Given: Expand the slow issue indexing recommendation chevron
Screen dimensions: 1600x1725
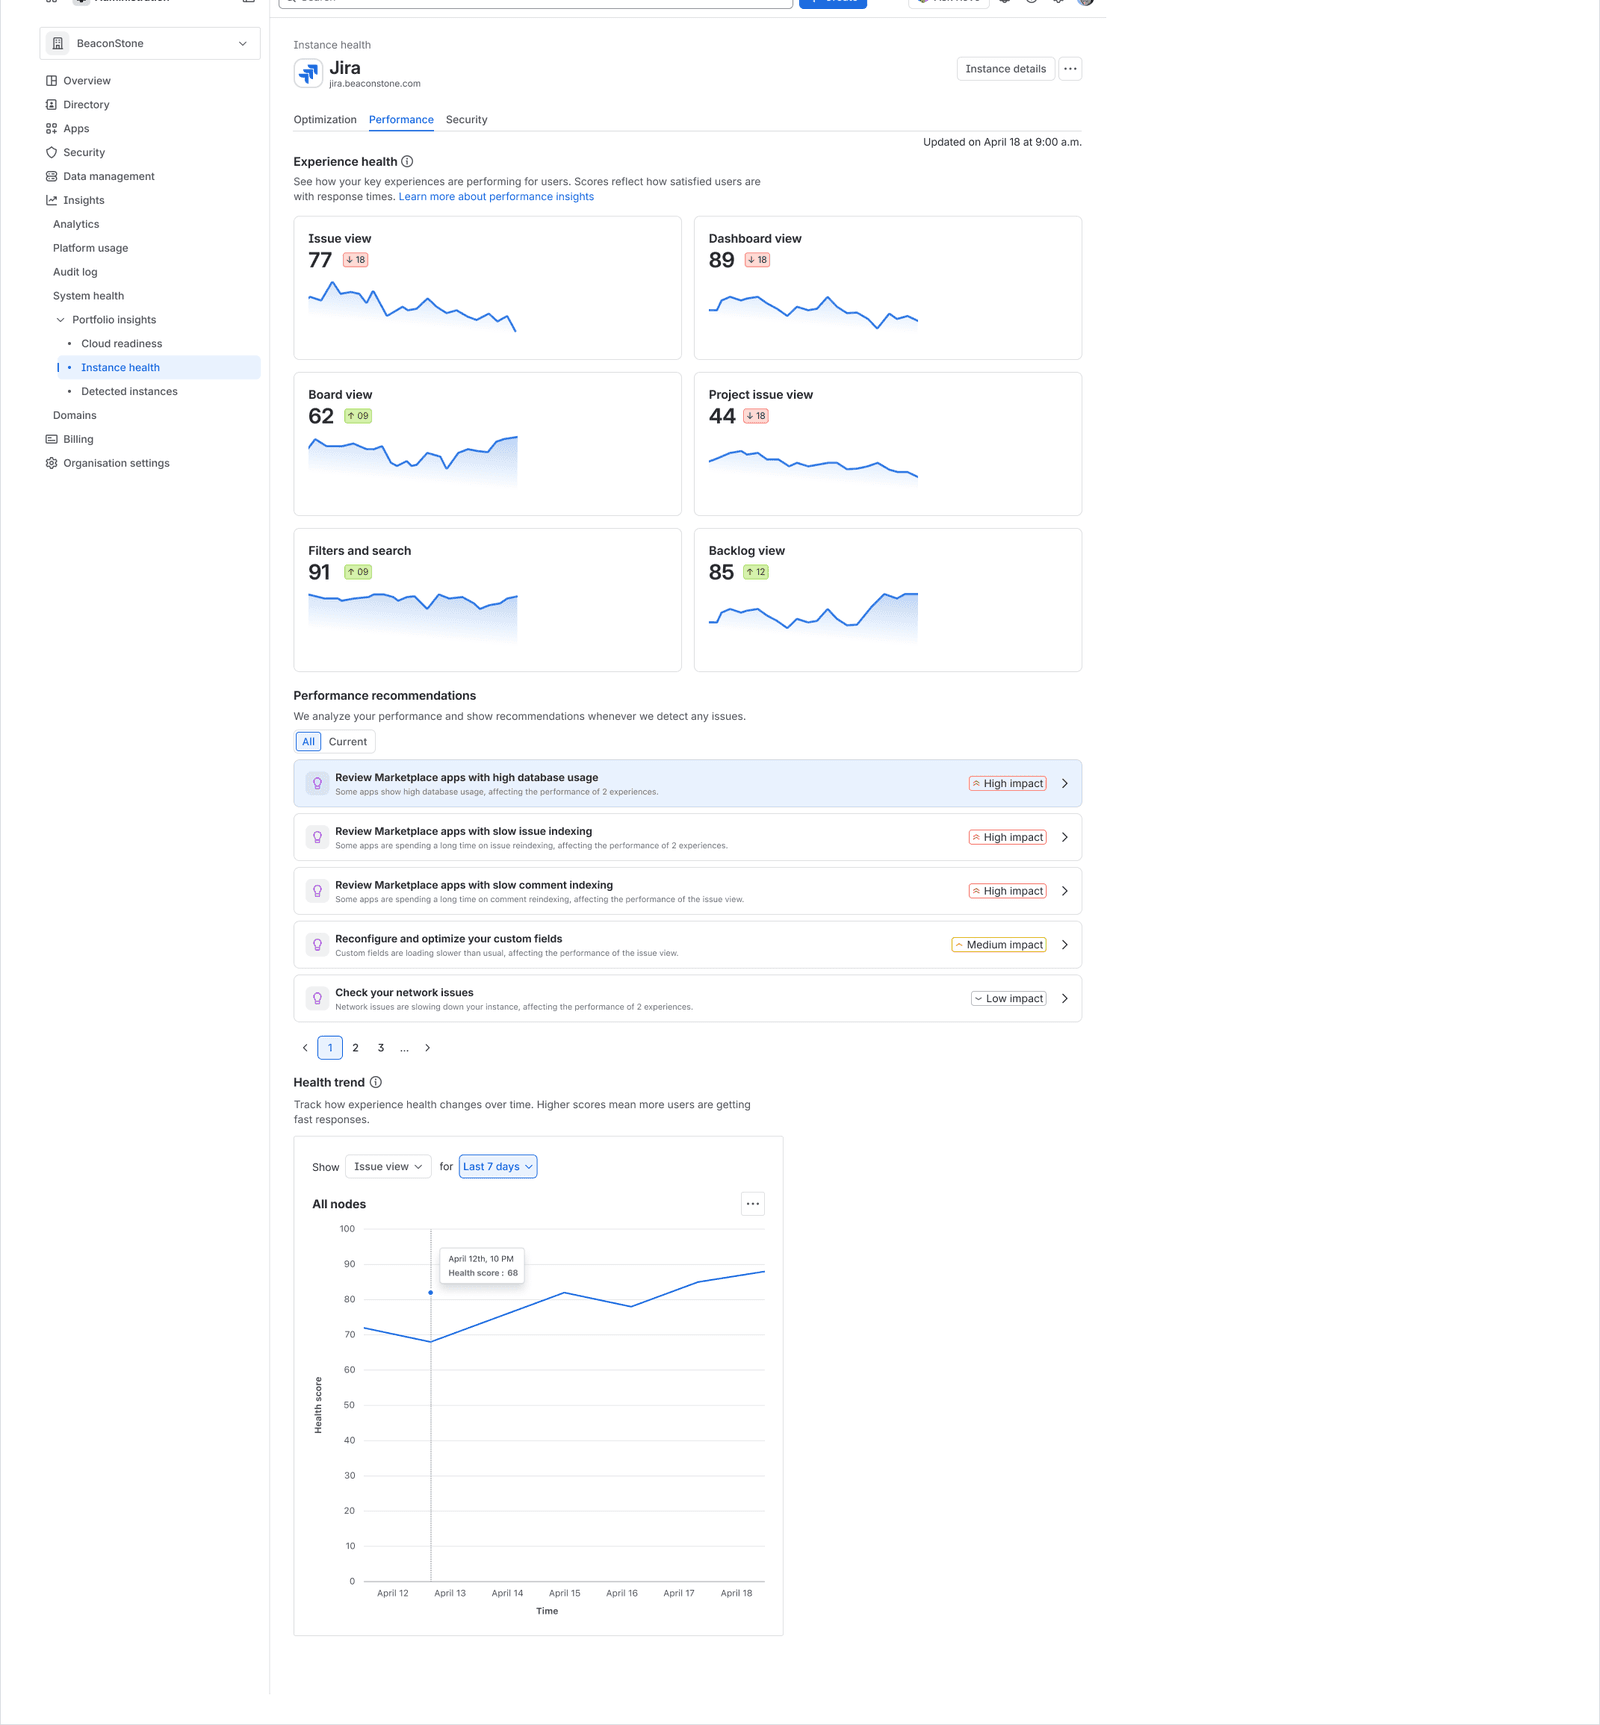Looking at the screenshot, I should pyautogui.click(x=1065, y=838).
